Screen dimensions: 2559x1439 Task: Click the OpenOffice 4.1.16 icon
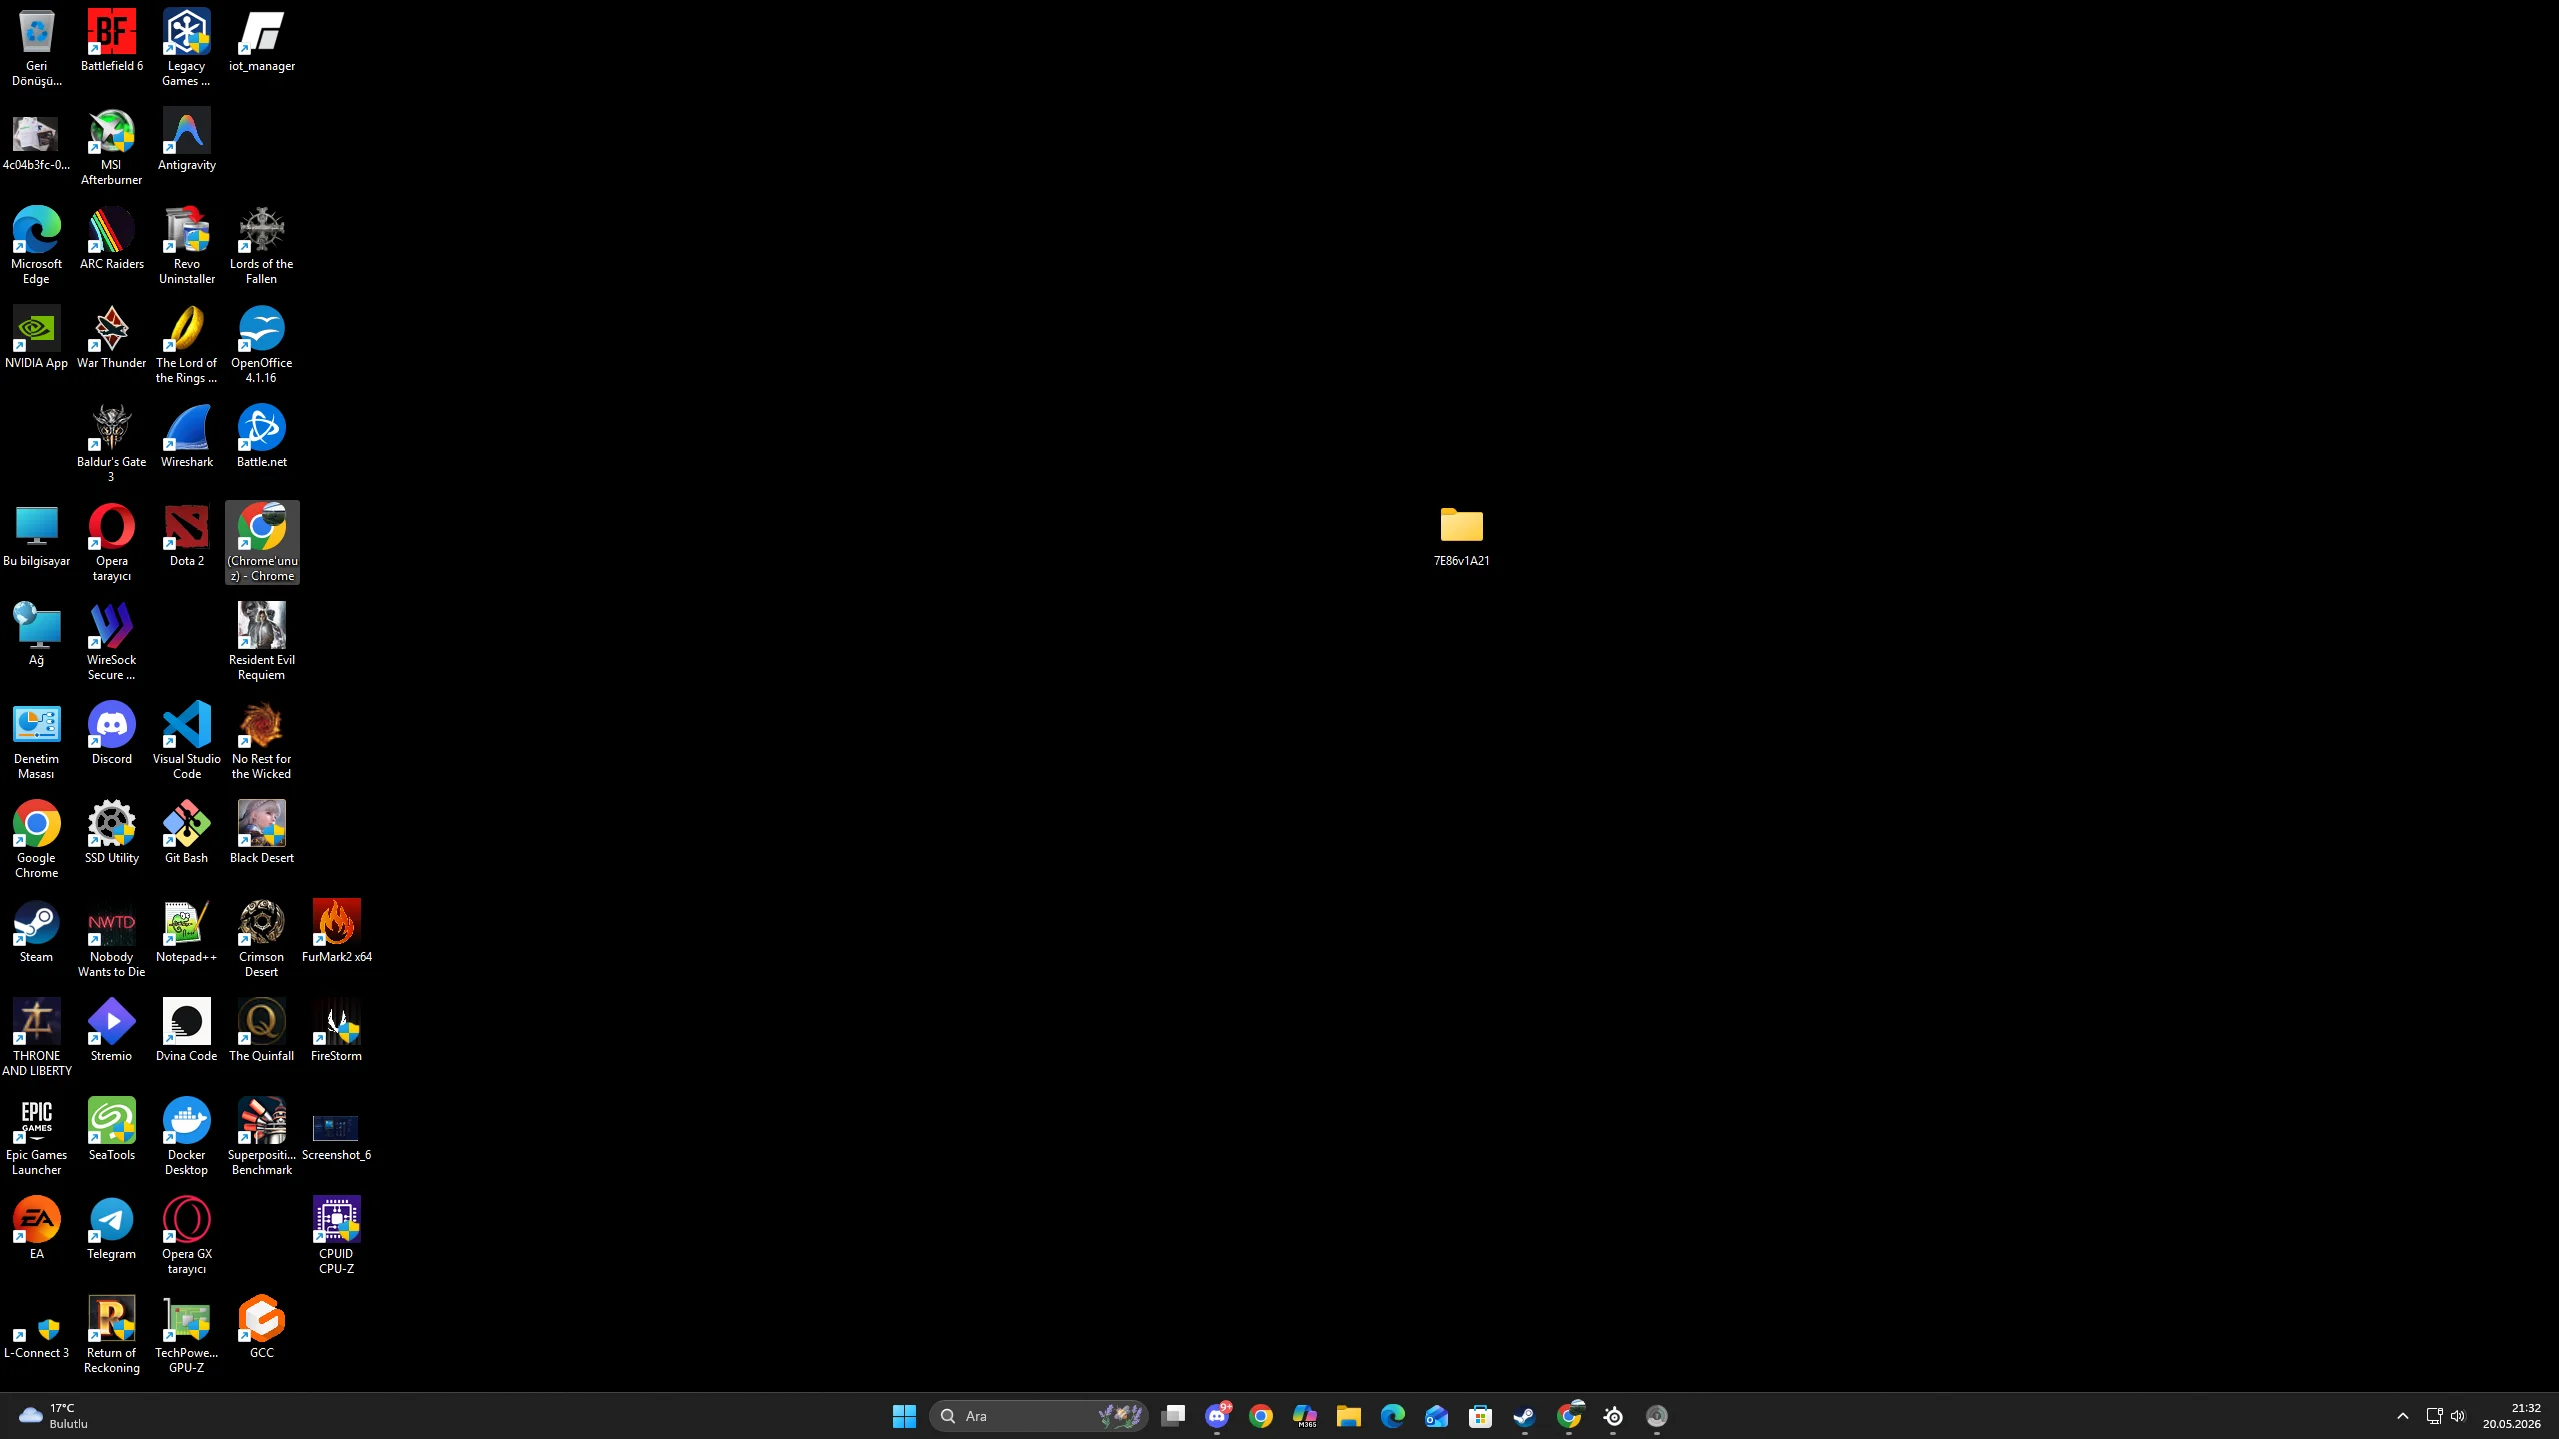261,345
